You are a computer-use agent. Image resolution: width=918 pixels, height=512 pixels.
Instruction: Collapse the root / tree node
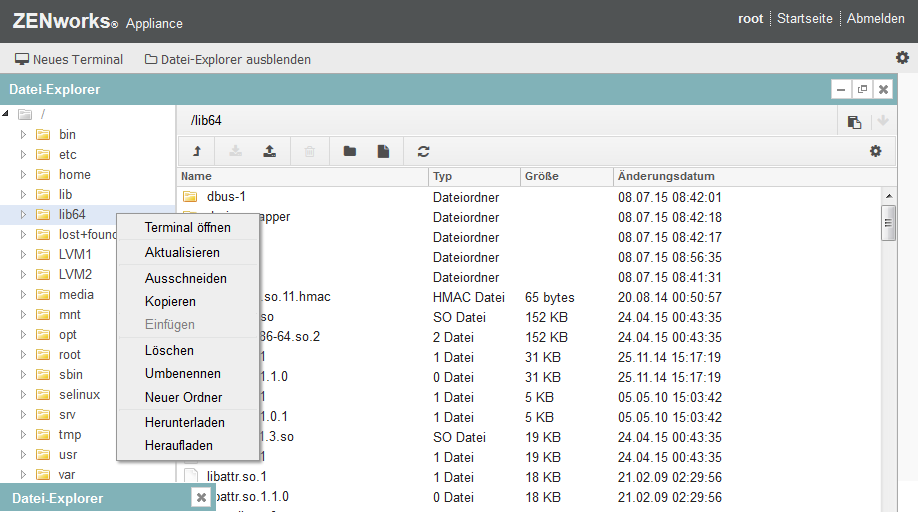[7, 114]
